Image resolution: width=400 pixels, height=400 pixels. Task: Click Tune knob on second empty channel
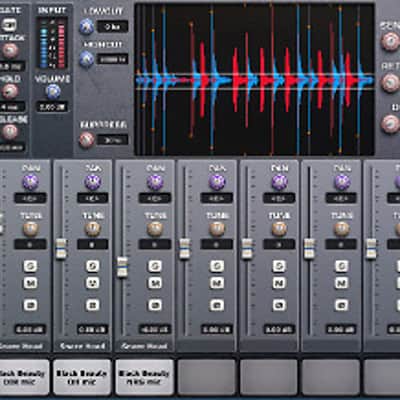(279, 229)
